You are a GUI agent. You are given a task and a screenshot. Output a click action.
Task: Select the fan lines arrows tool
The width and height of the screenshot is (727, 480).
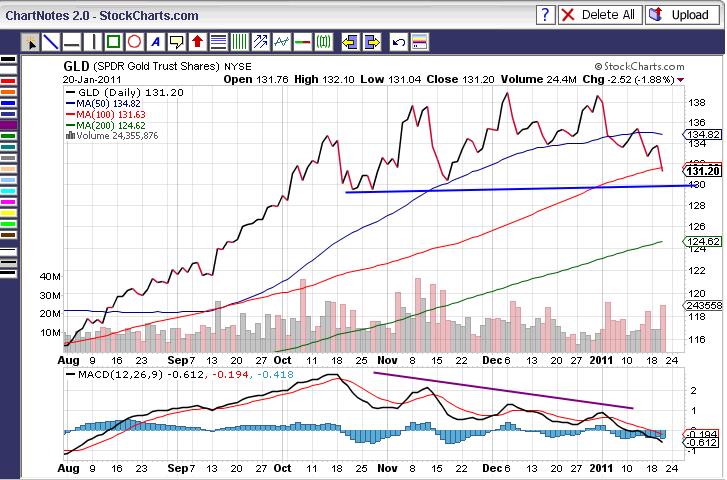[x=260, y=42]
